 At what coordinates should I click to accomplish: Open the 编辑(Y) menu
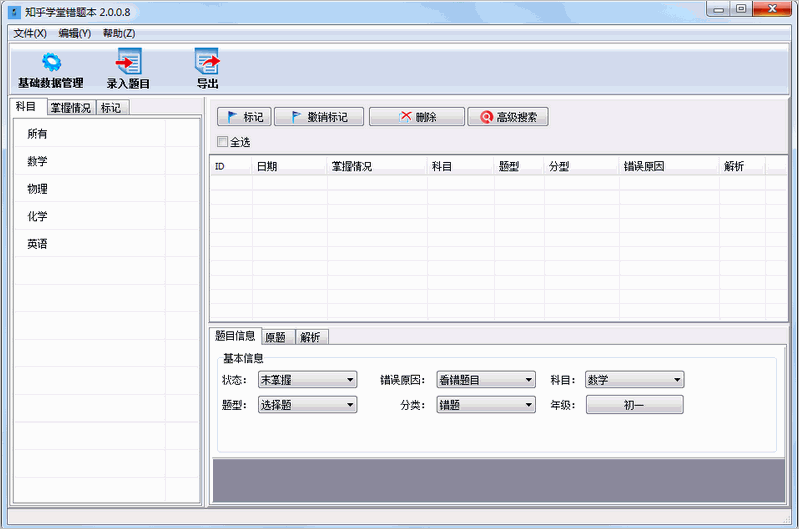74,33
